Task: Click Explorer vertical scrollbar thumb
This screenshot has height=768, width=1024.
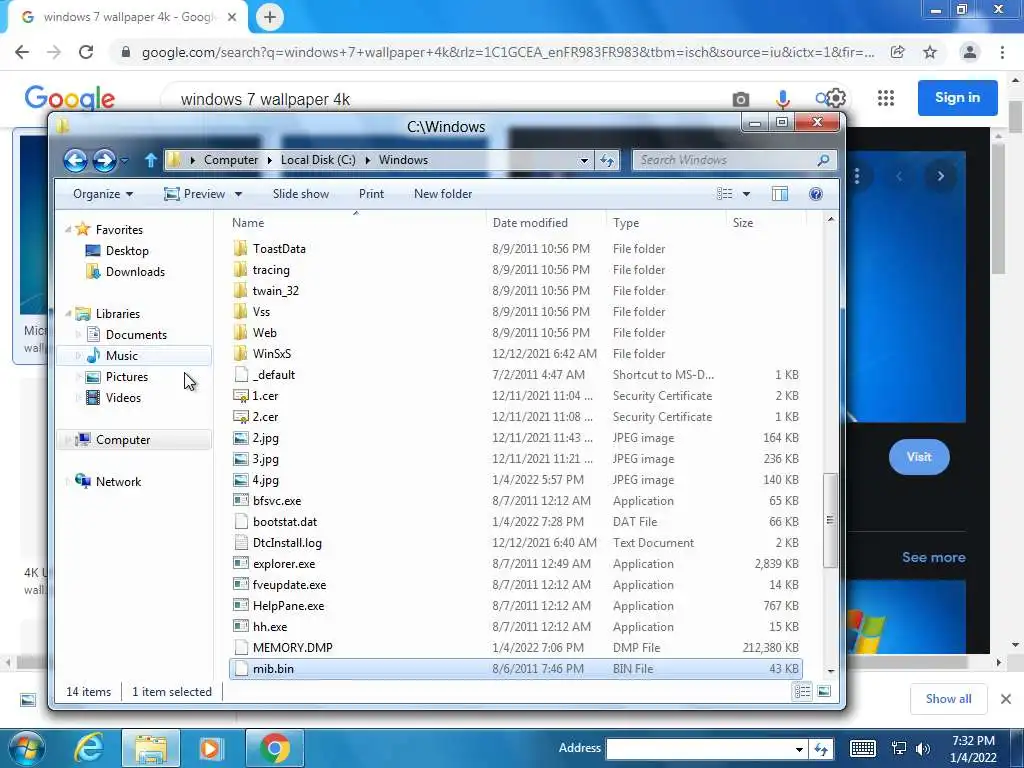Action: [830, 520]
